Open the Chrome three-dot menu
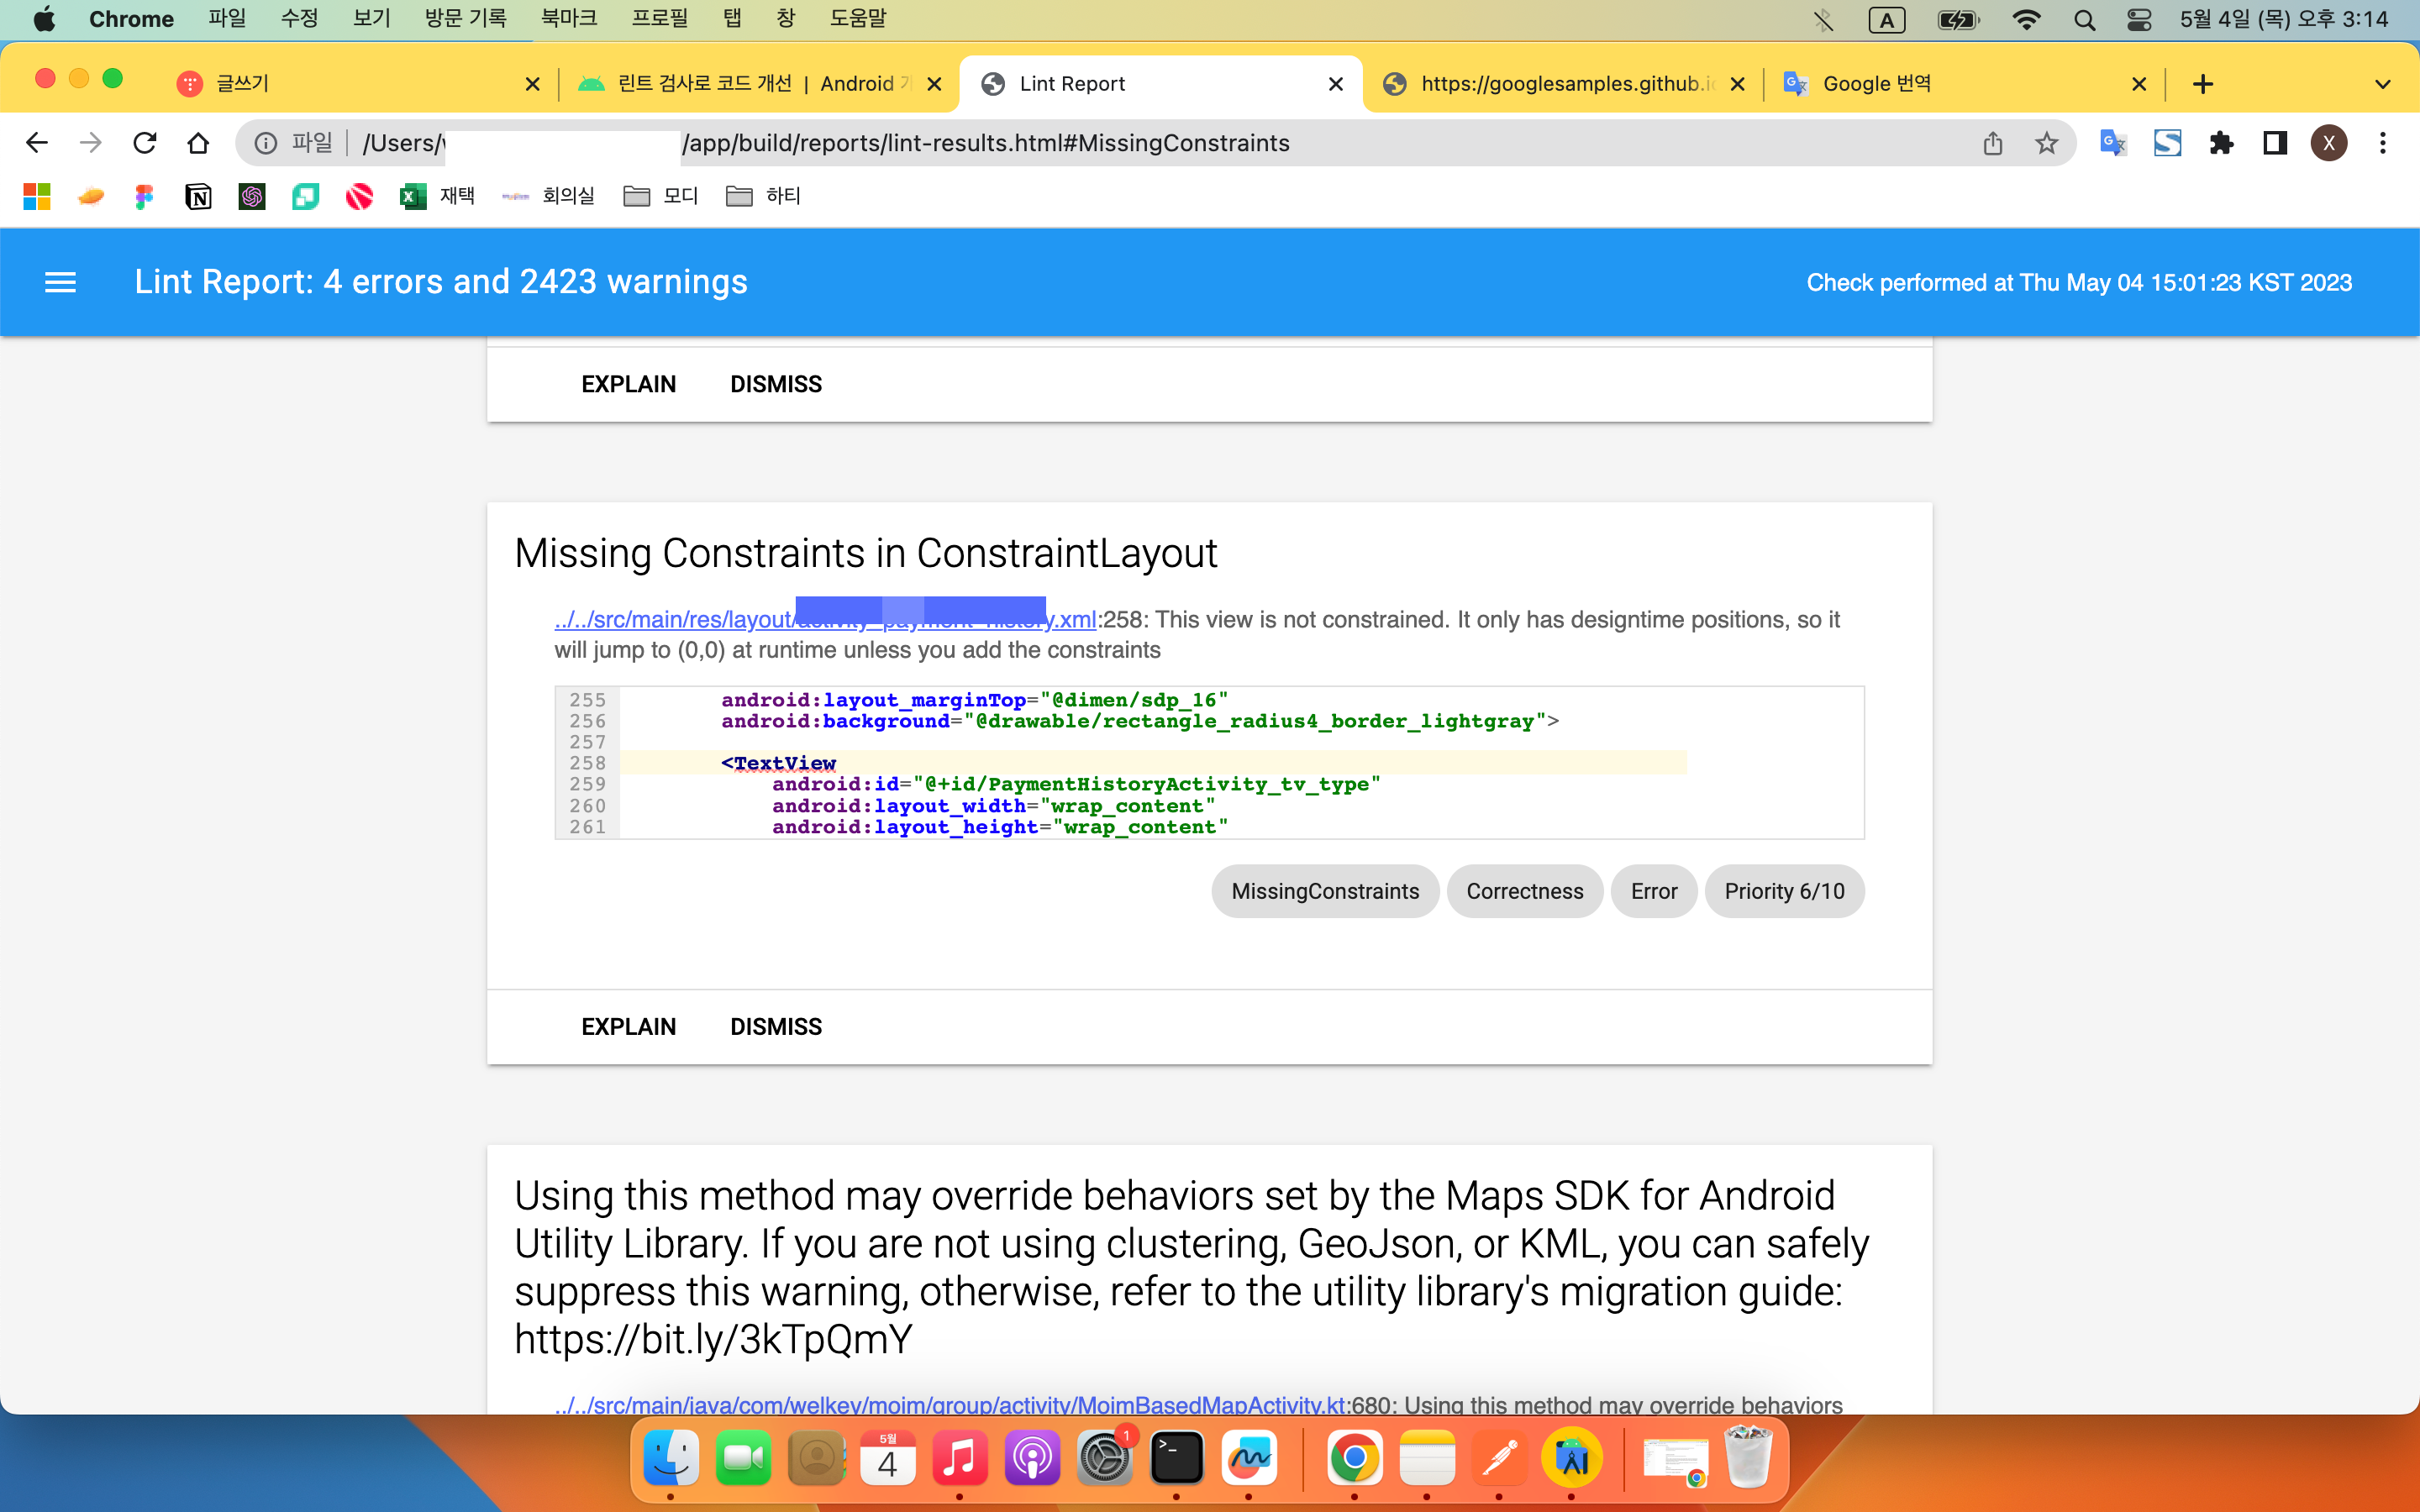2420x1512 pixels. click(x=2383, y=143)
